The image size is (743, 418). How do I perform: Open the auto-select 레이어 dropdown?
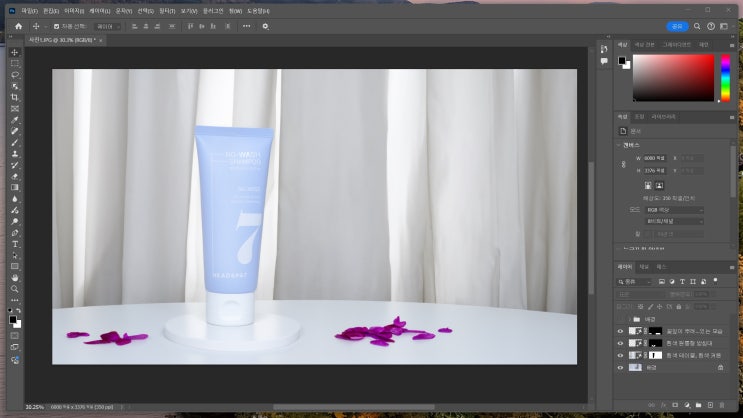108,27
